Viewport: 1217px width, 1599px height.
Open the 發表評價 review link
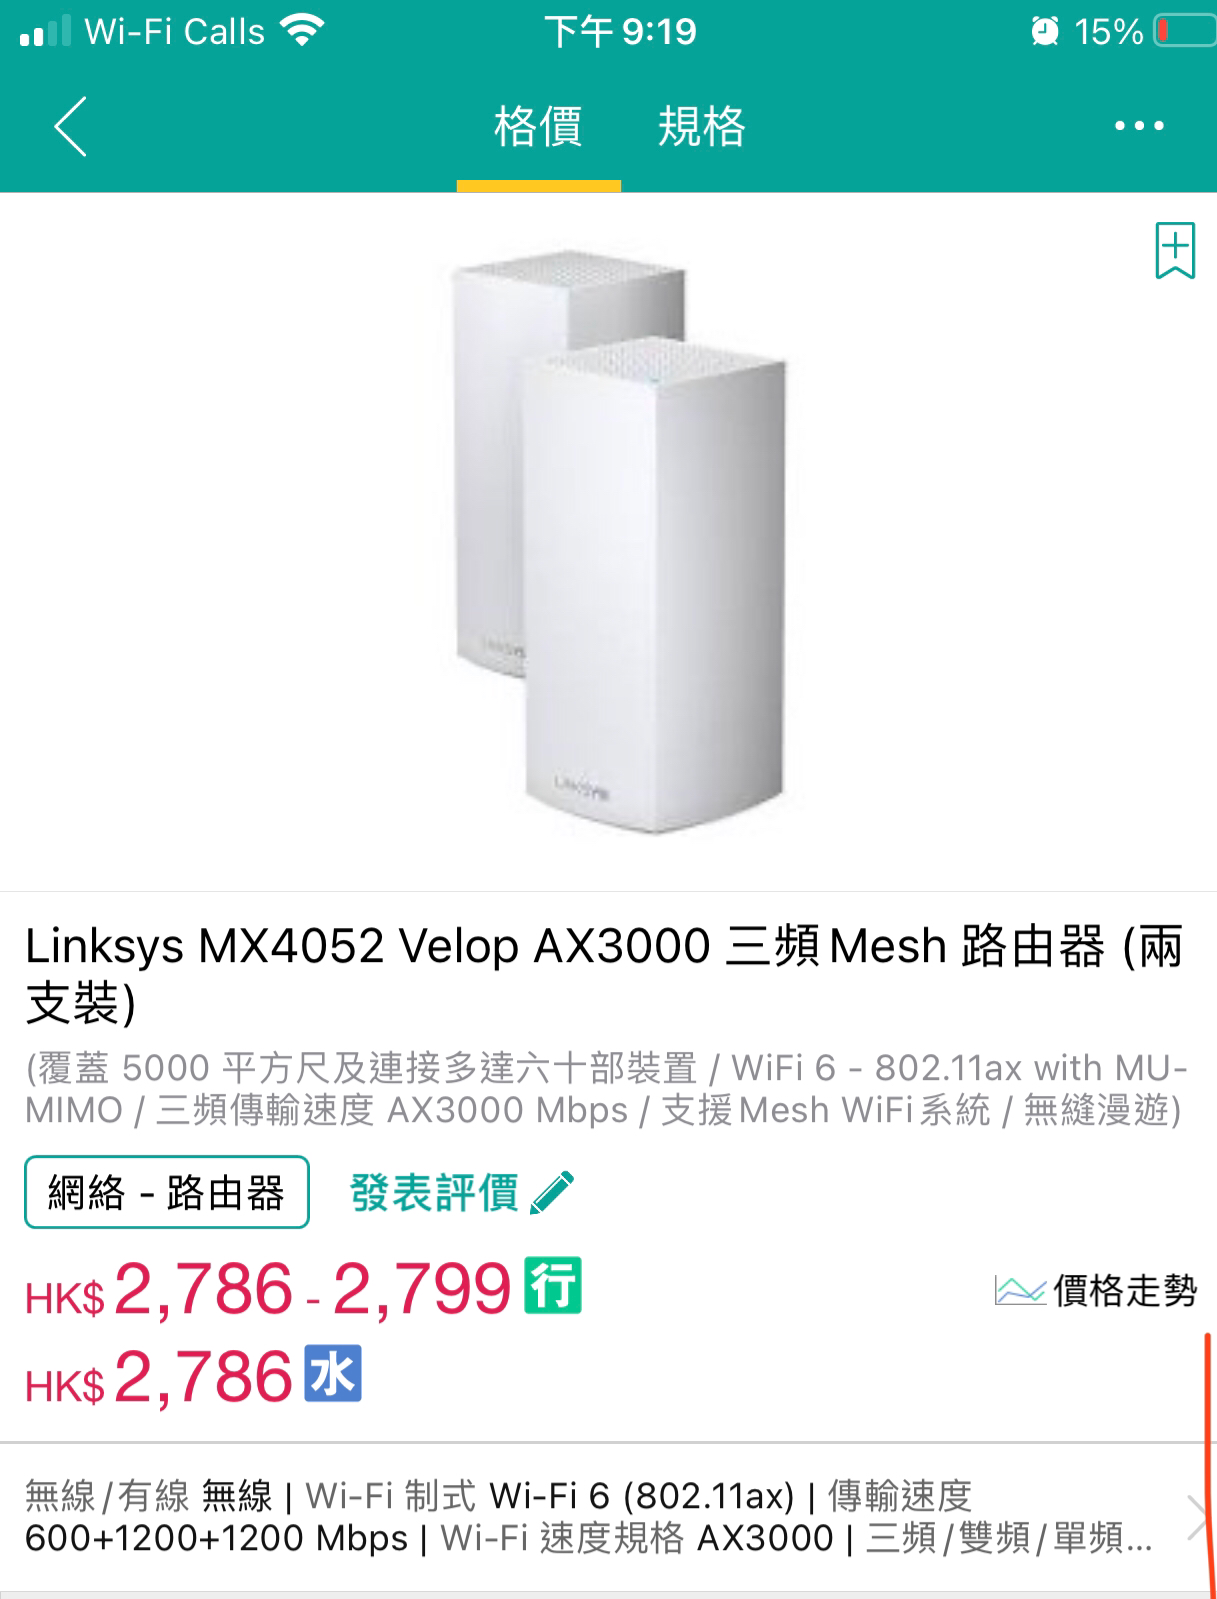(434, 1192)
